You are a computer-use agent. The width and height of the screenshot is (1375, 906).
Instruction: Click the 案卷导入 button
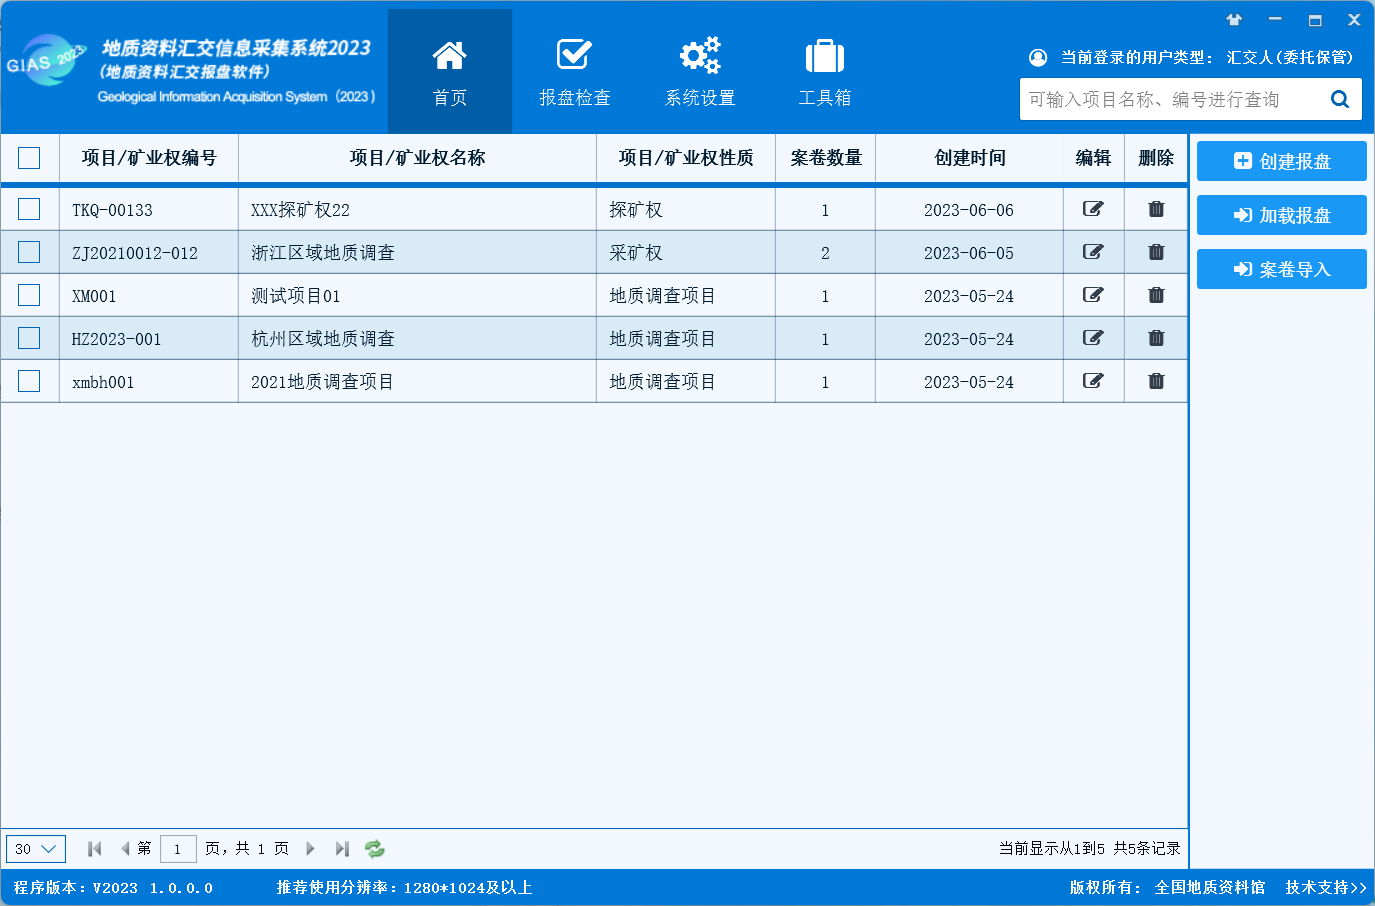[1282, 269]
